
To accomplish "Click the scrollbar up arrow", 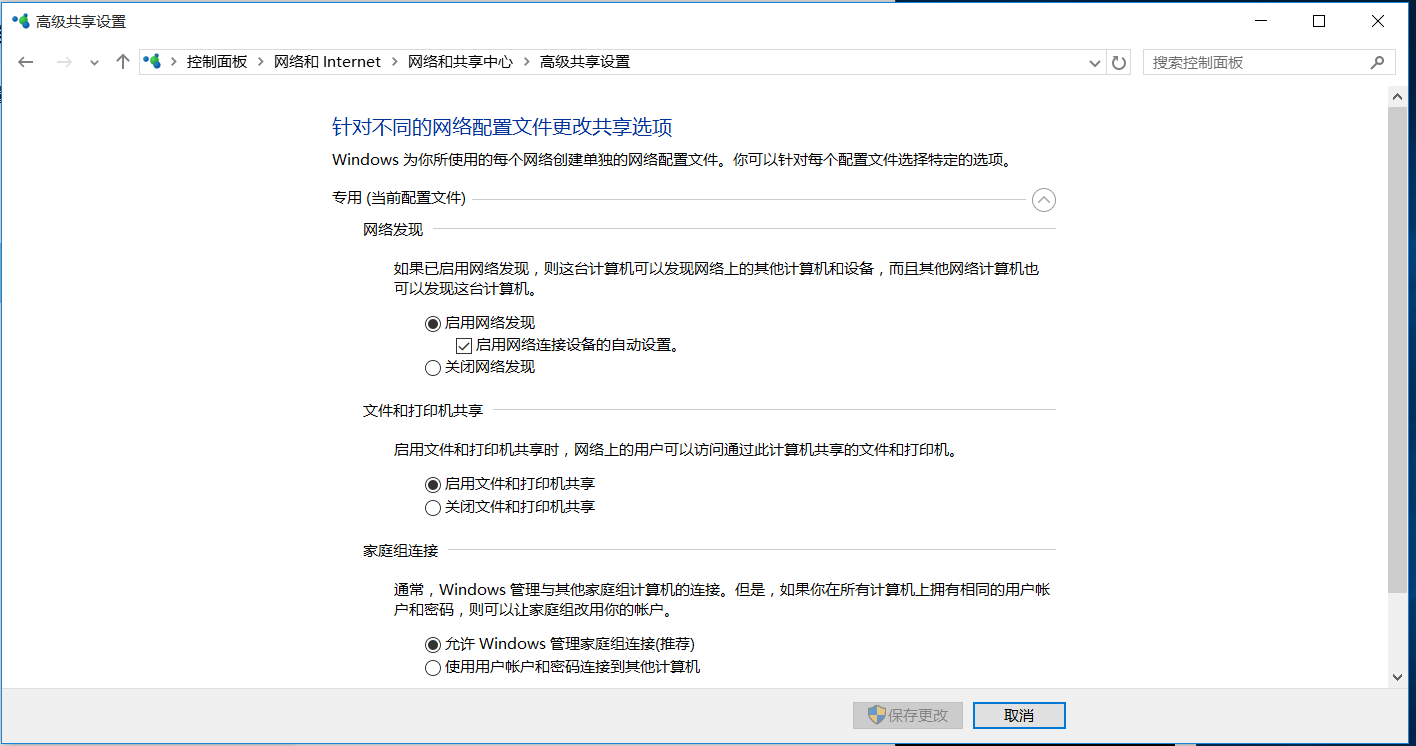I will [x=1398, y=95].
